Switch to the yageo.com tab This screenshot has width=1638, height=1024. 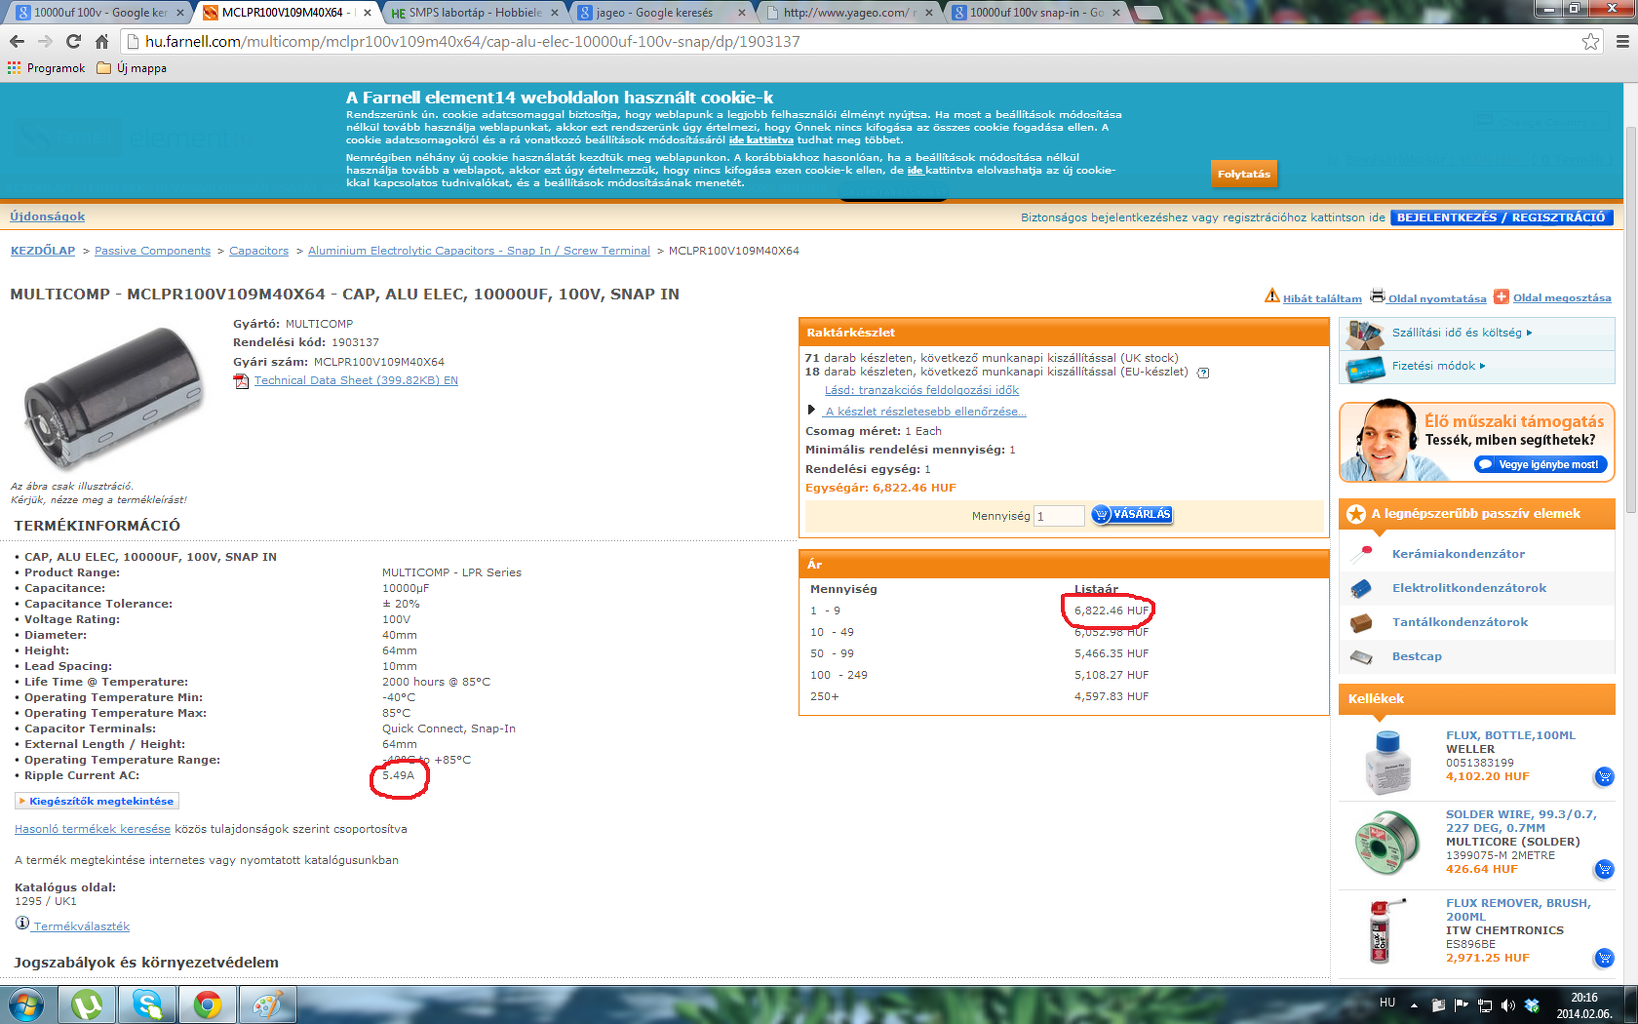pos(849,12)
